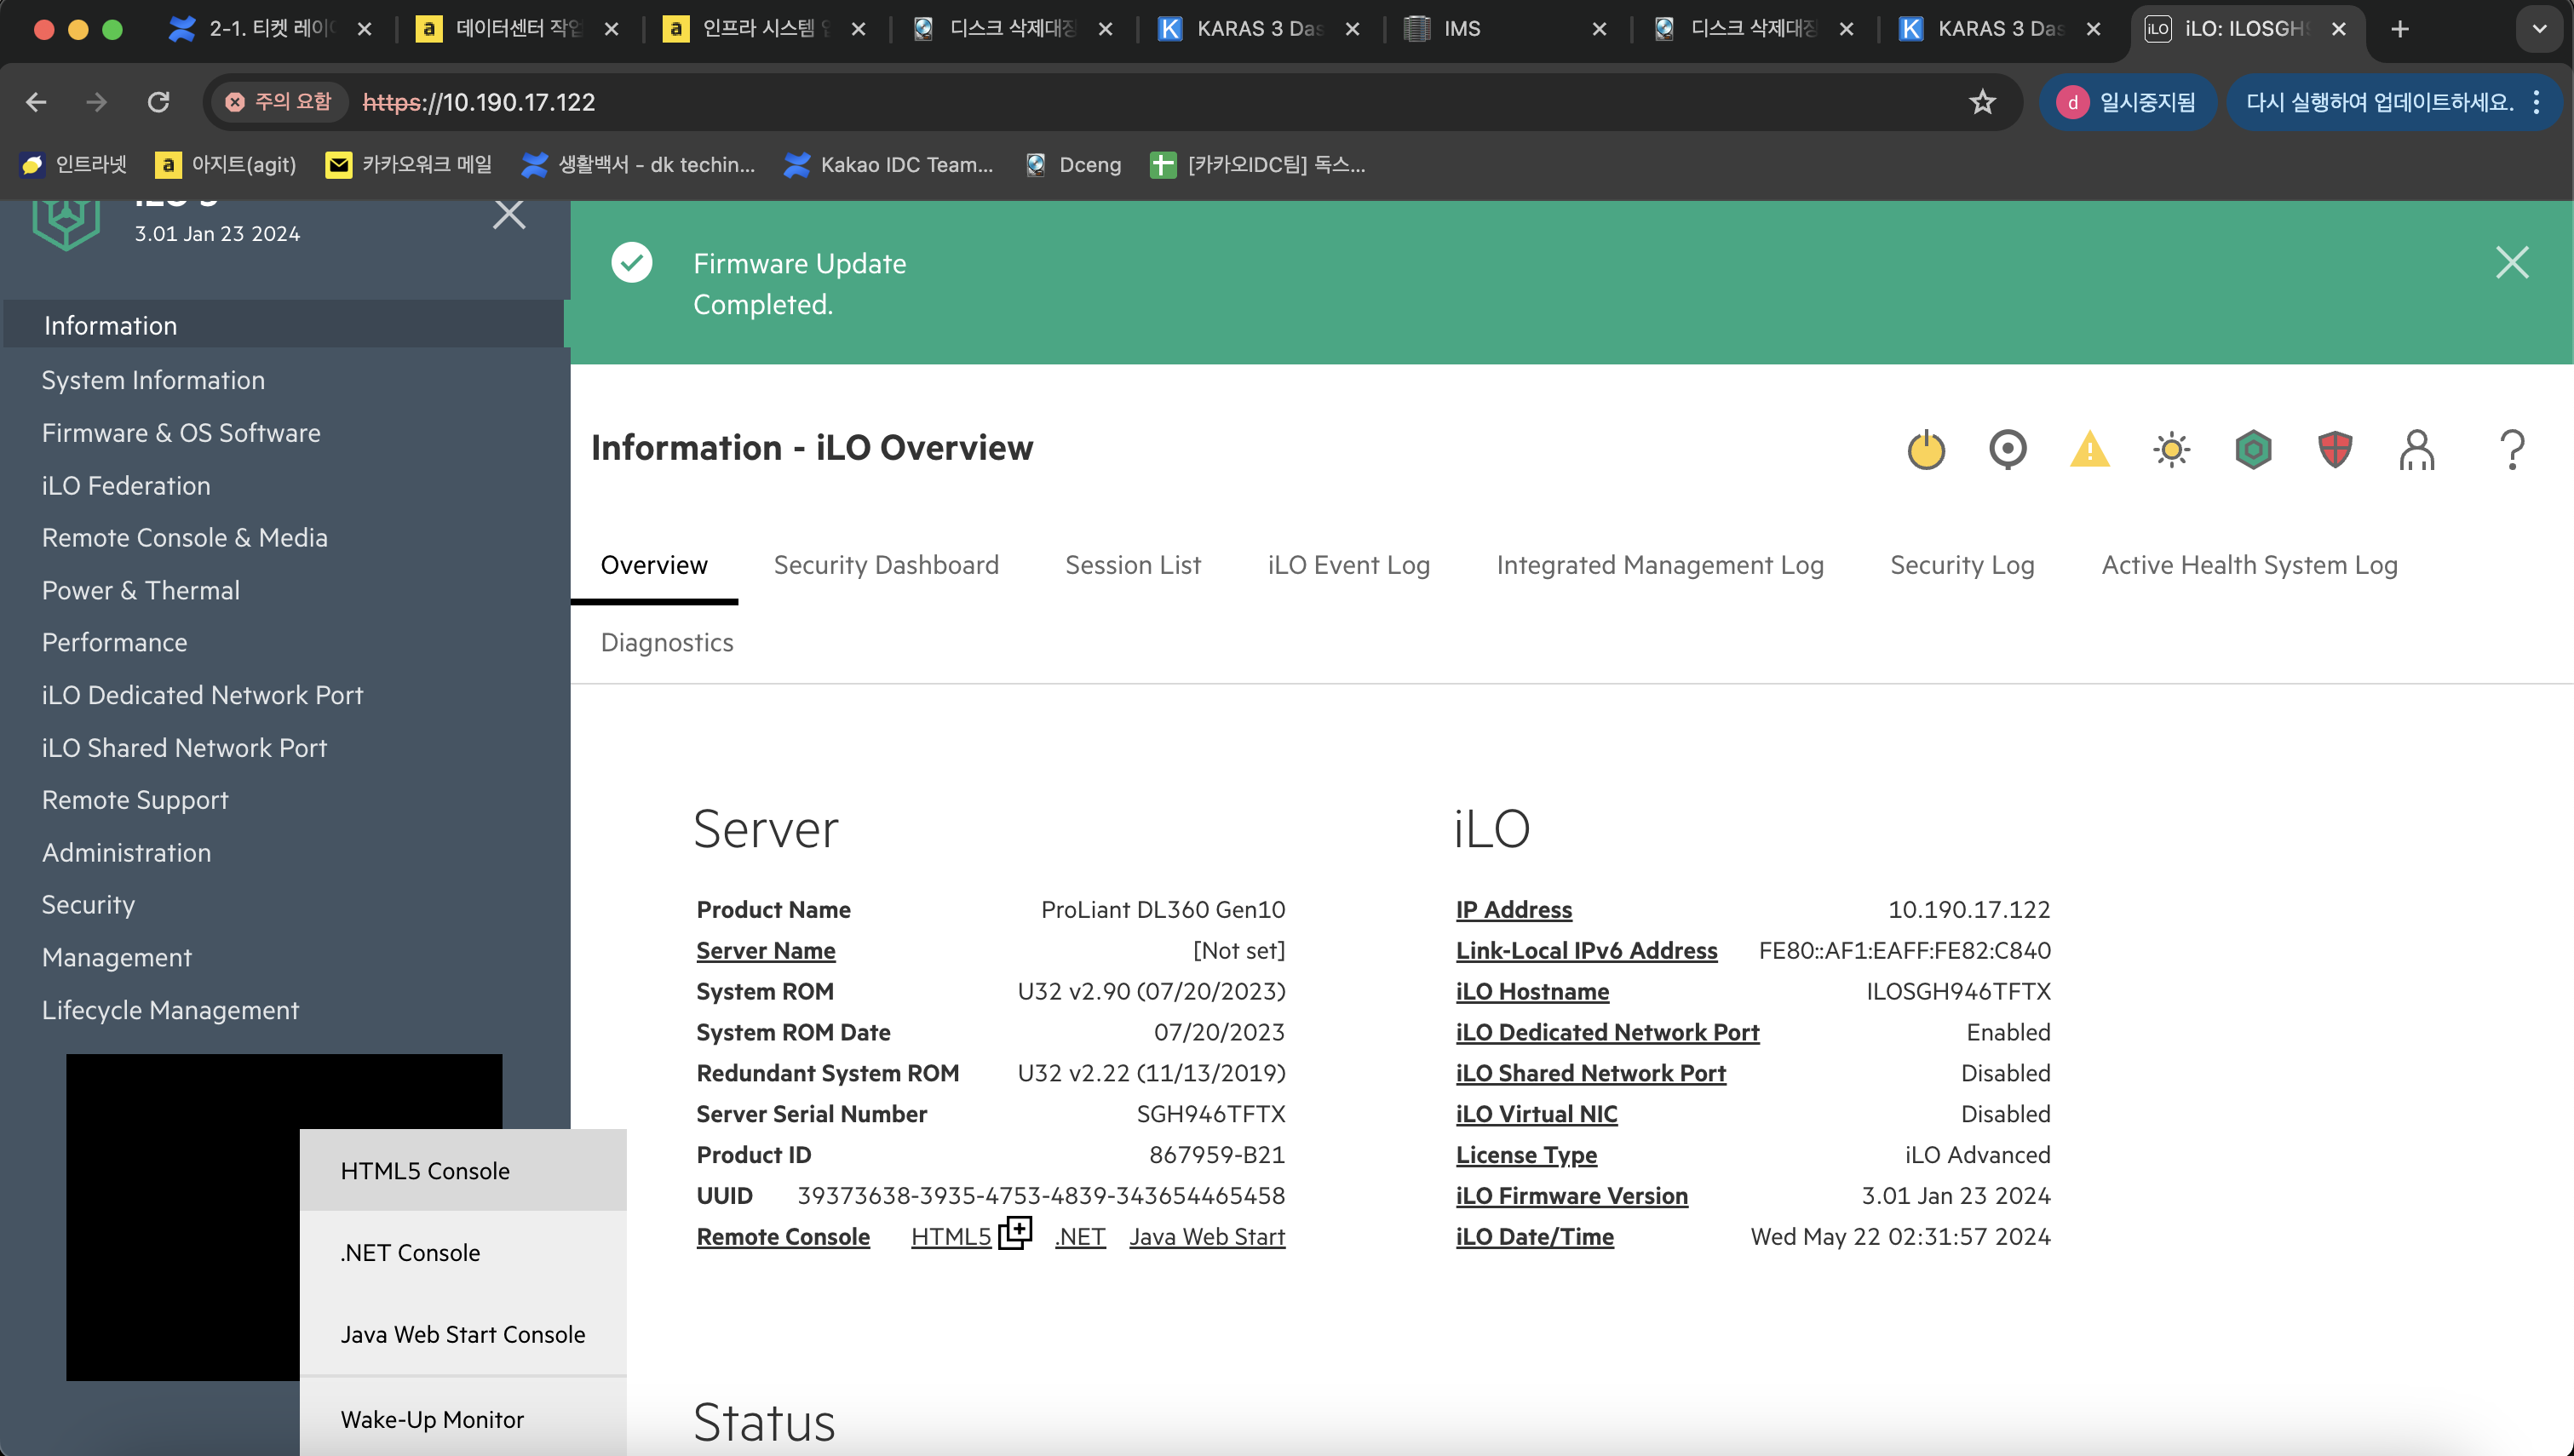Screen dimensions: 2574x1456
Task: Click the iLO Hostname link
Action: 1533,991
